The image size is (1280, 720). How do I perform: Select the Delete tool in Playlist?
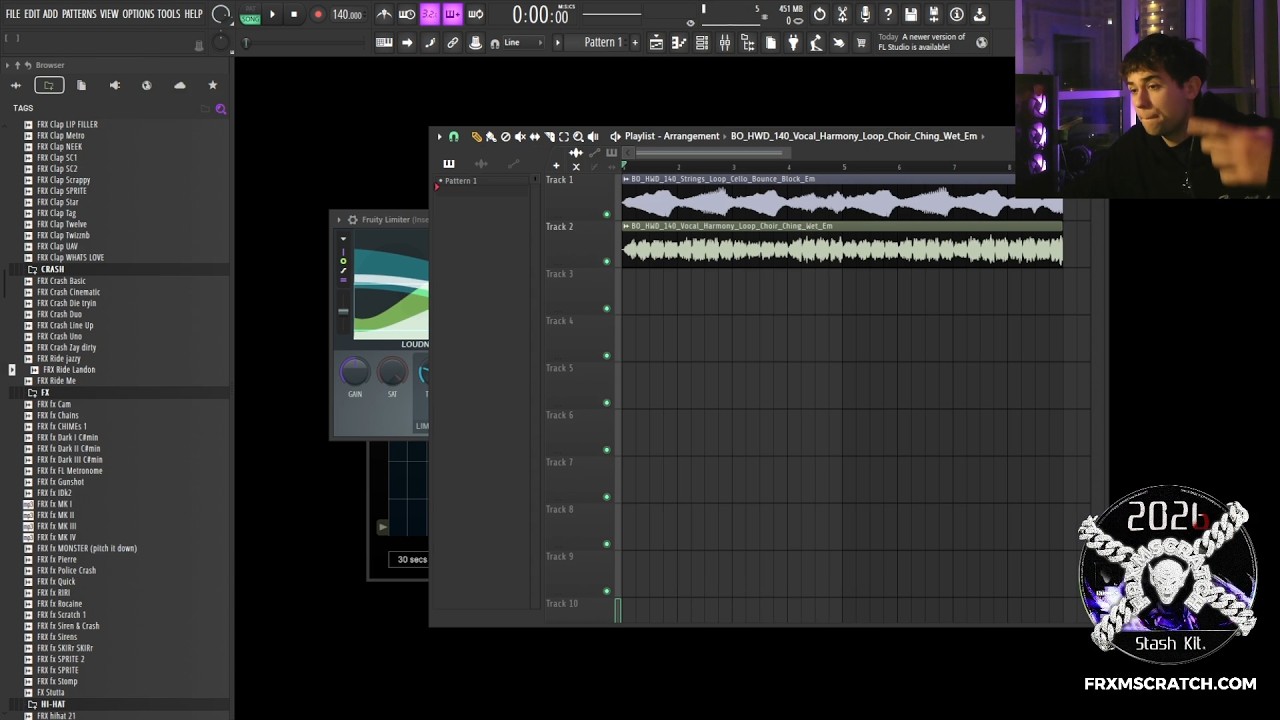coord(505,136)
